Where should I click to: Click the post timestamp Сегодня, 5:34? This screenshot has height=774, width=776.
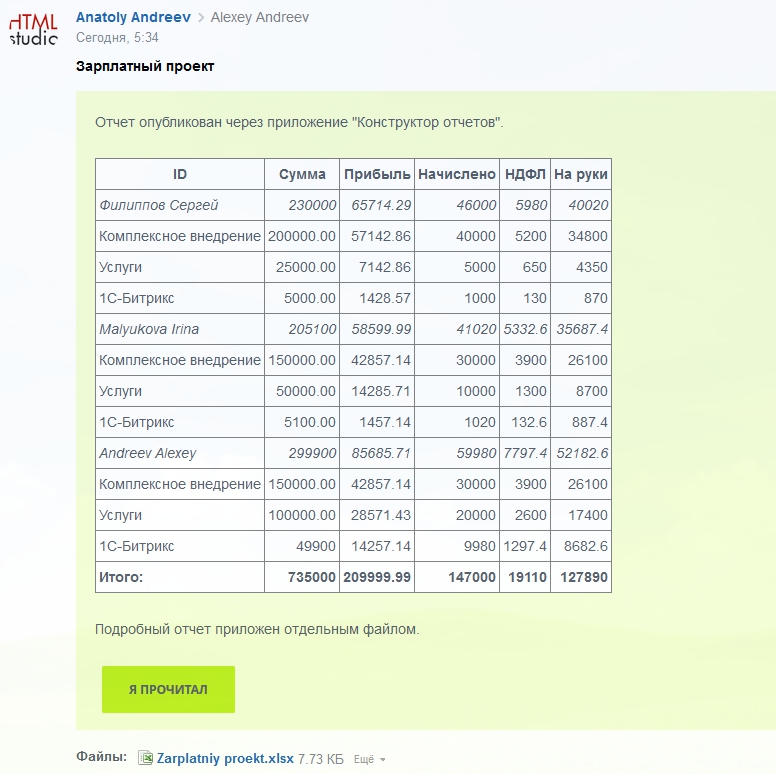[117, 38]
